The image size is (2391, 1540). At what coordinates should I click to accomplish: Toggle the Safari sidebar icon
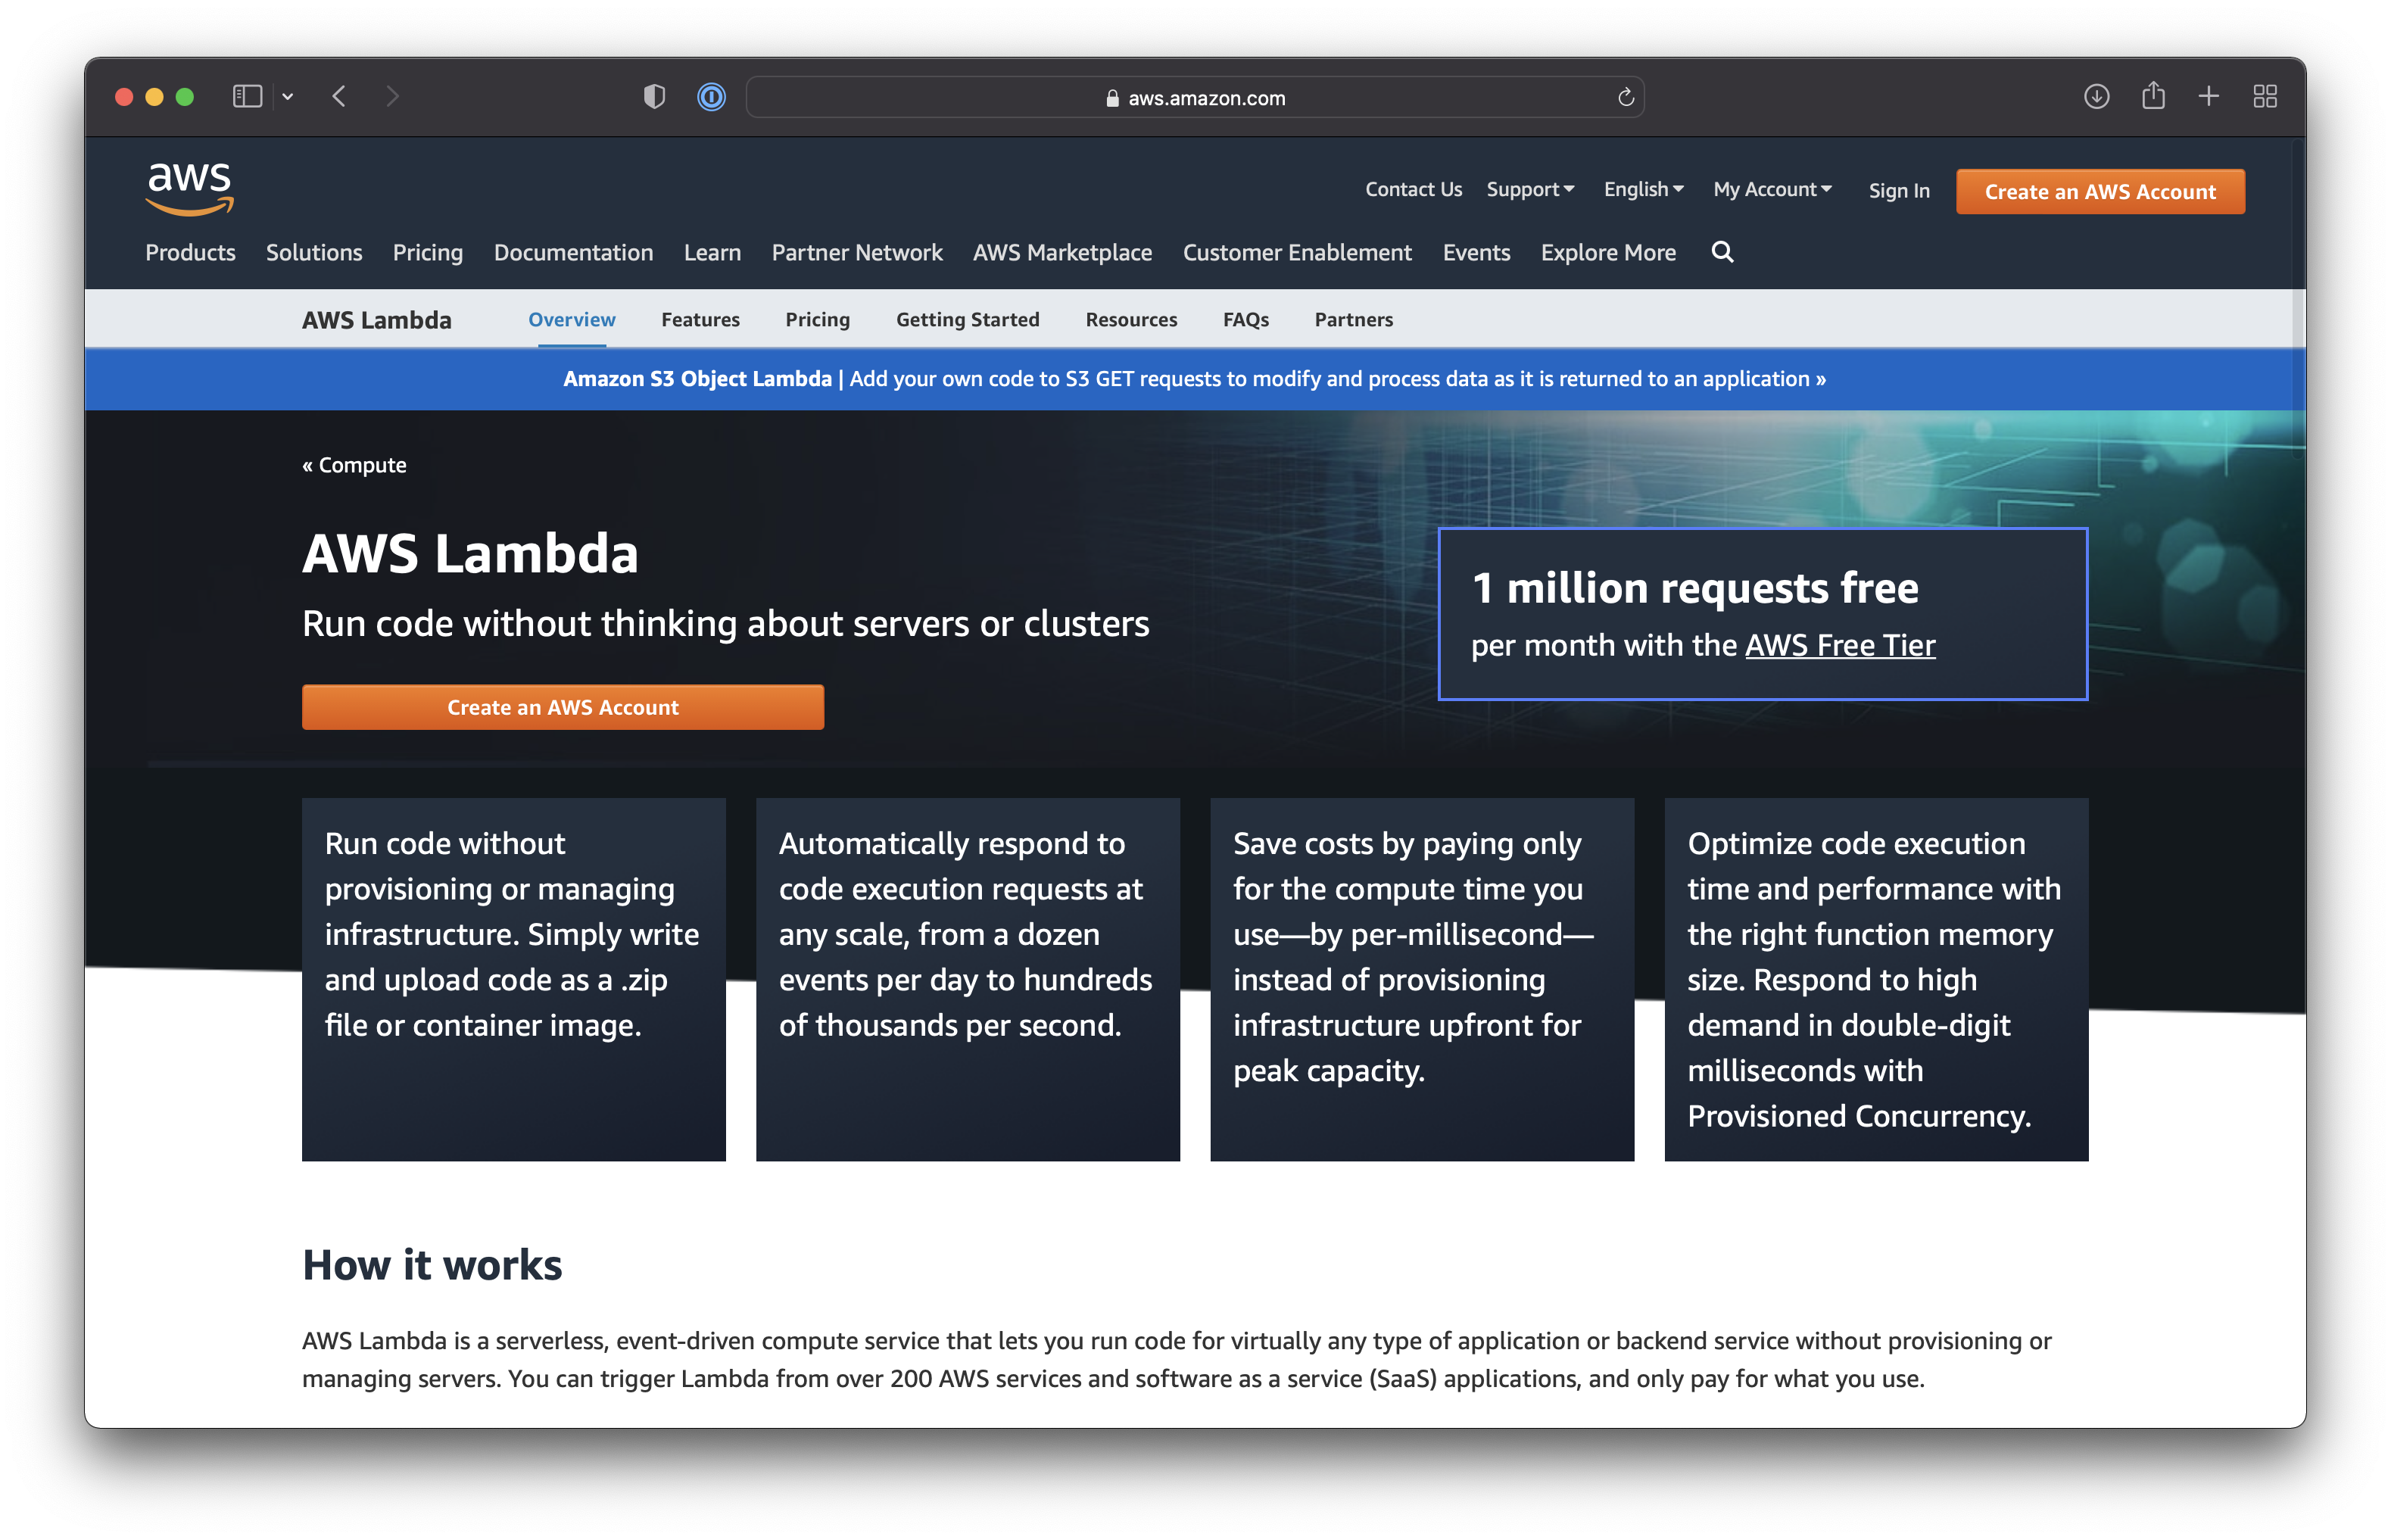pyautogui.click(x=247, y=97)
